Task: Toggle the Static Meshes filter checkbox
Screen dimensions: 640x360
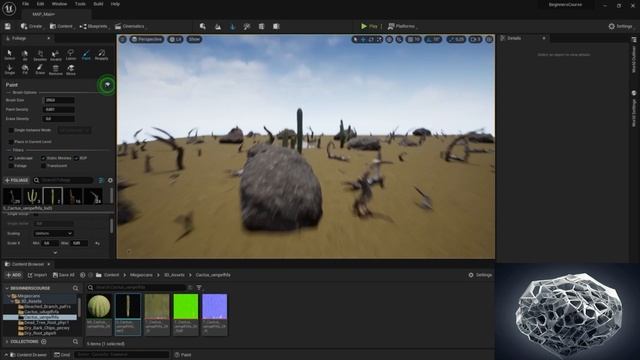Action: pos(43,158)
